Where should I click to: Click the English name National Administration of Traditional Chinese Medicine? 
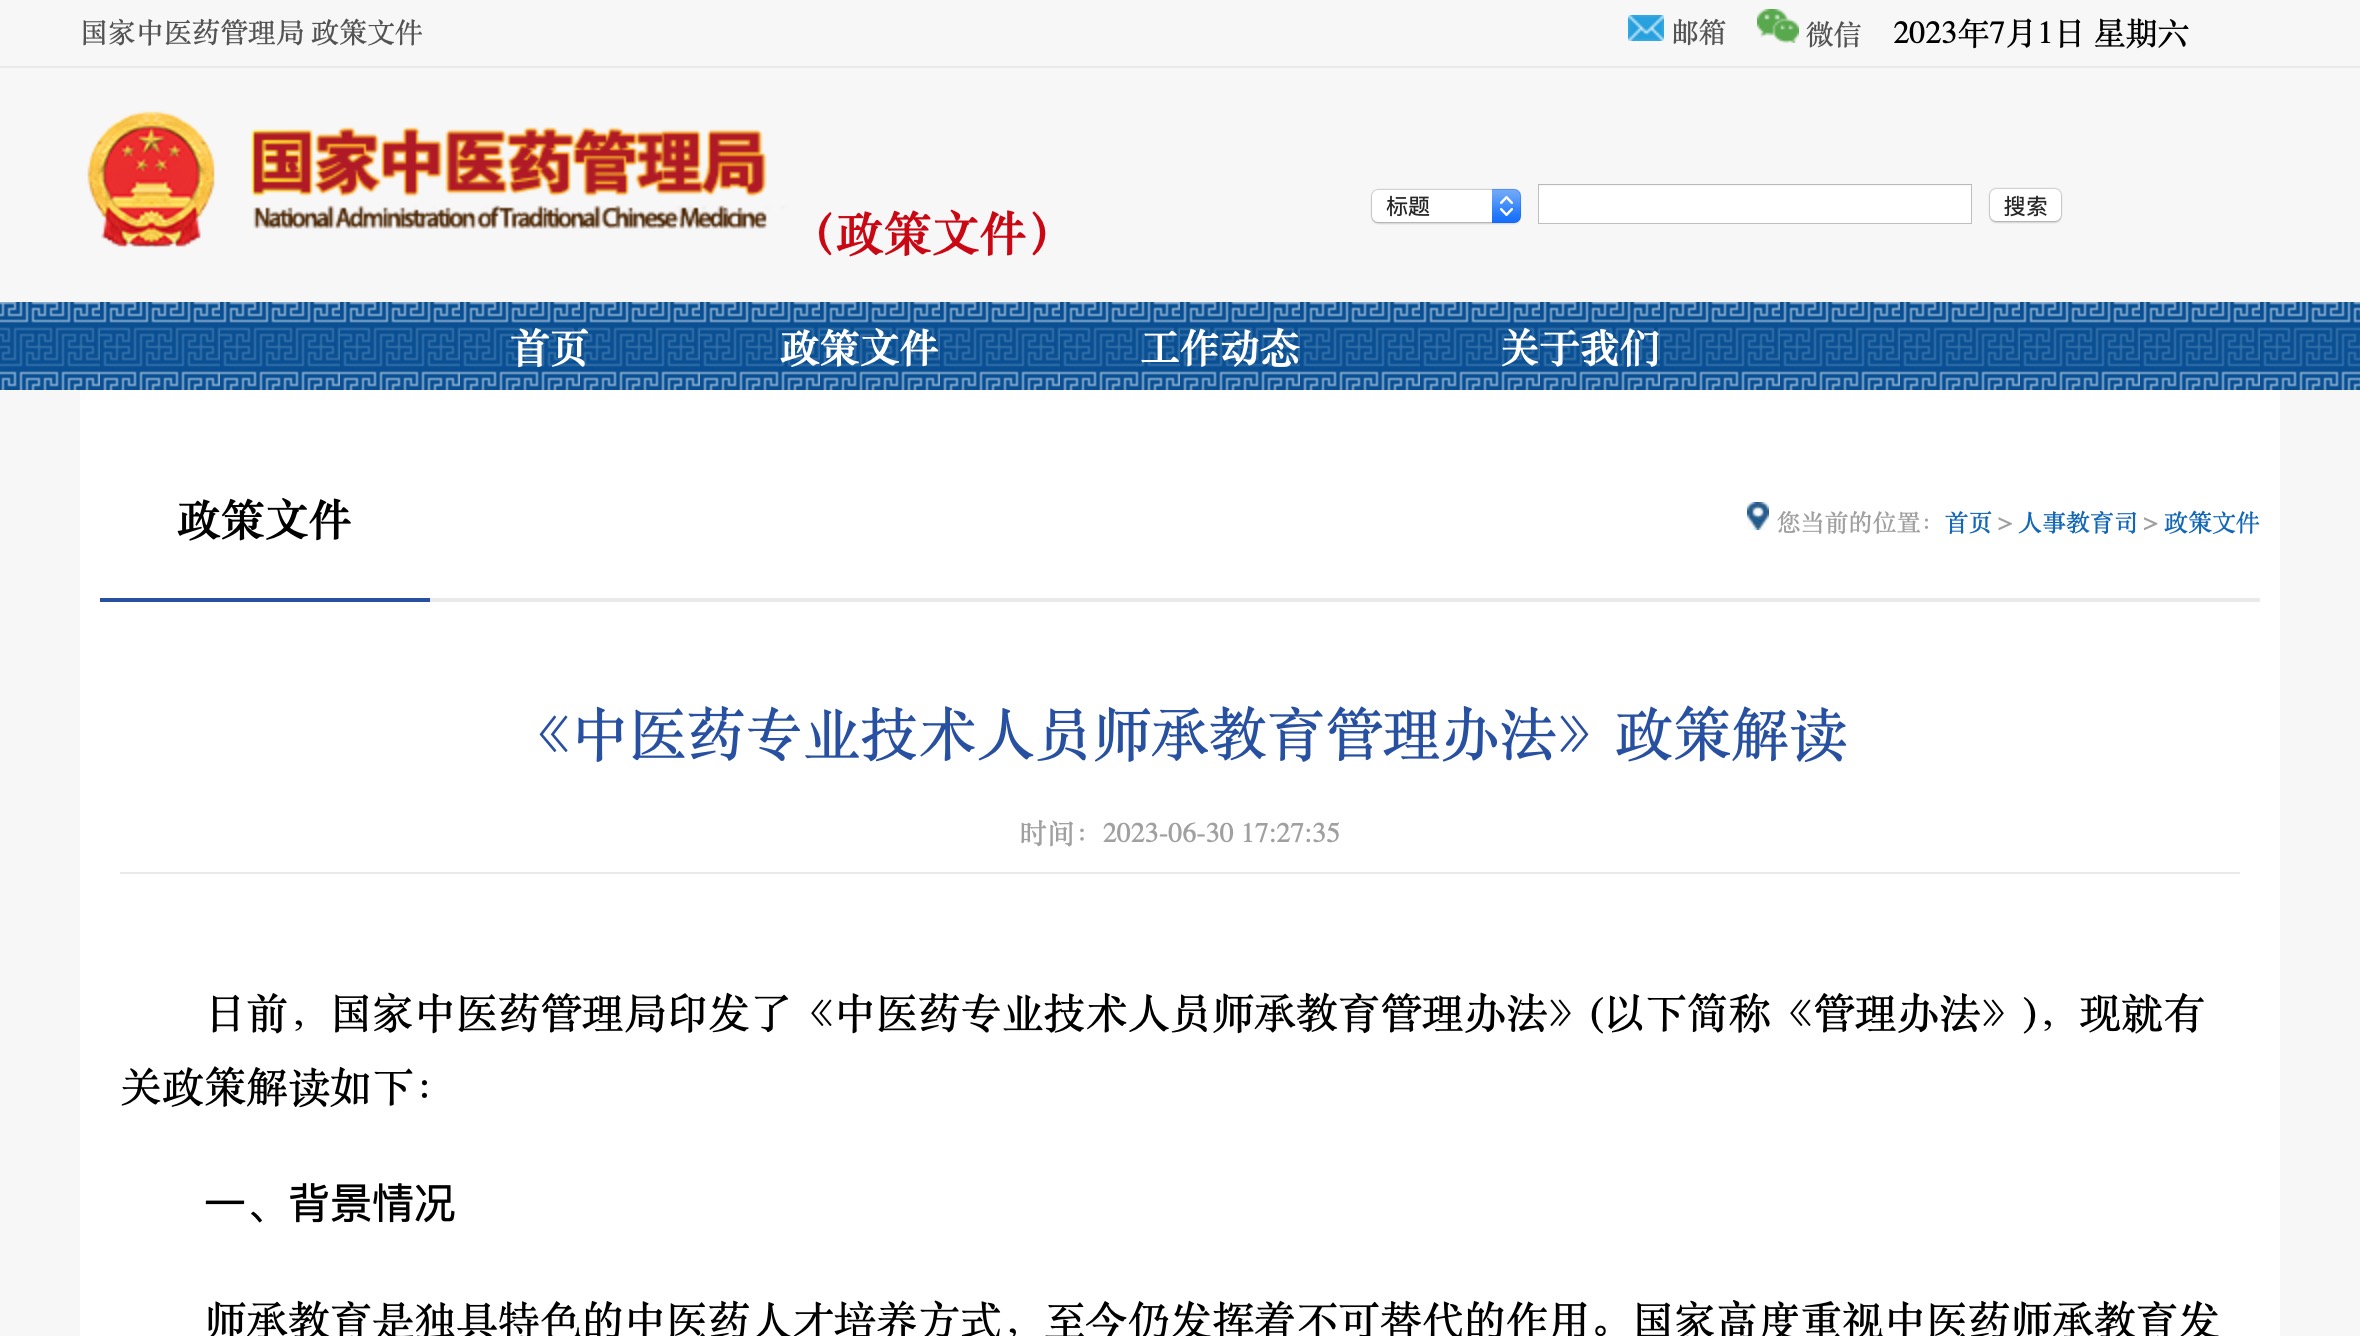pyautogui.click(x=510, y=218)
